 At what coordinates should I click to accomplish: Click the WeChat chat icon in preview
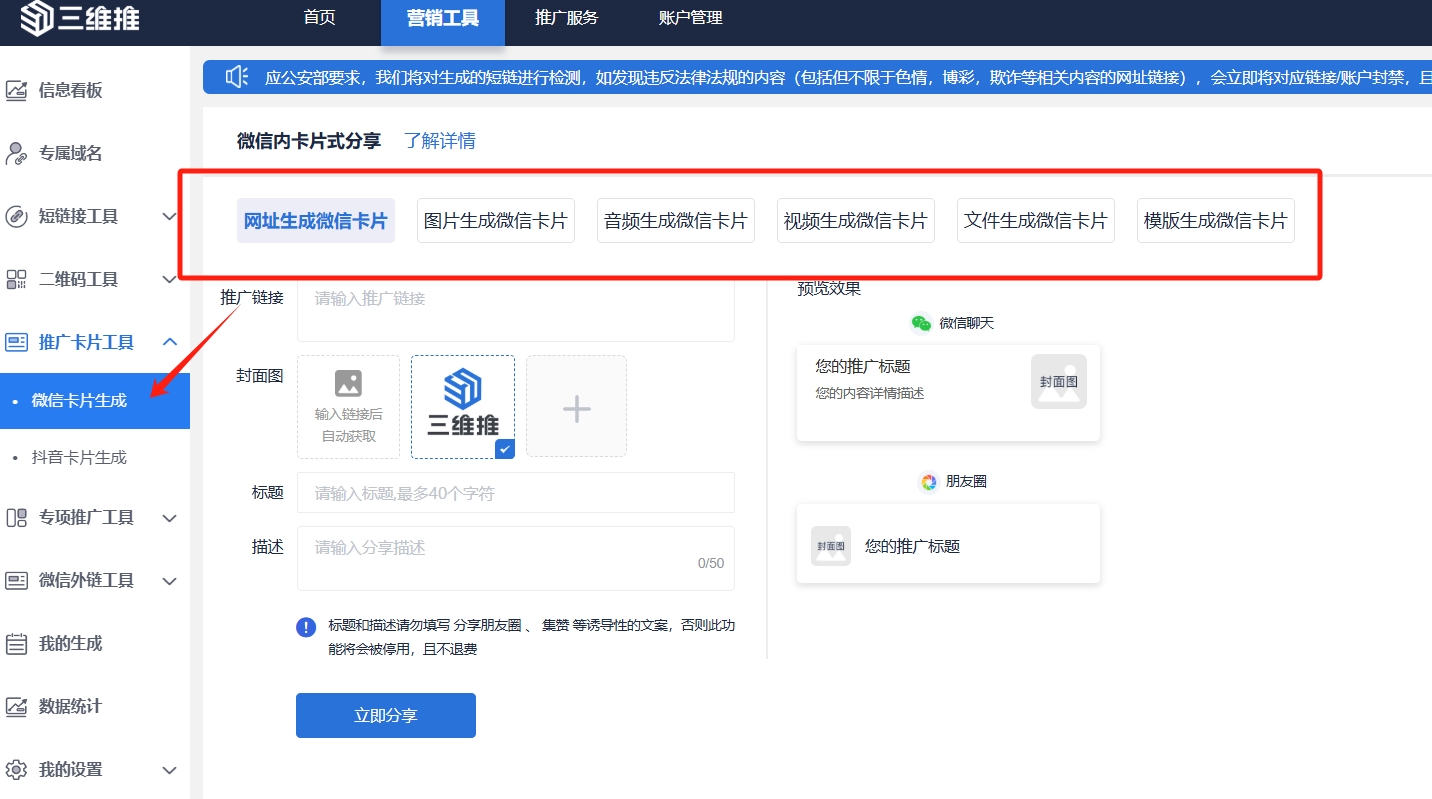click(x=921, y=323)
